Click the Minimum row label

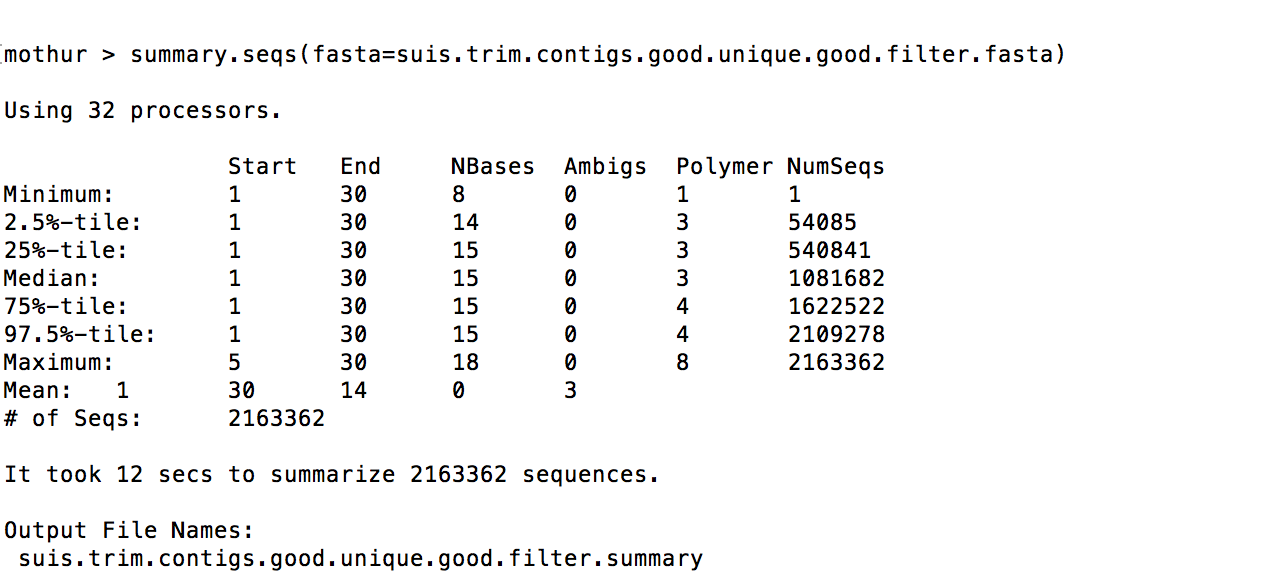click(x=59, y=194)
